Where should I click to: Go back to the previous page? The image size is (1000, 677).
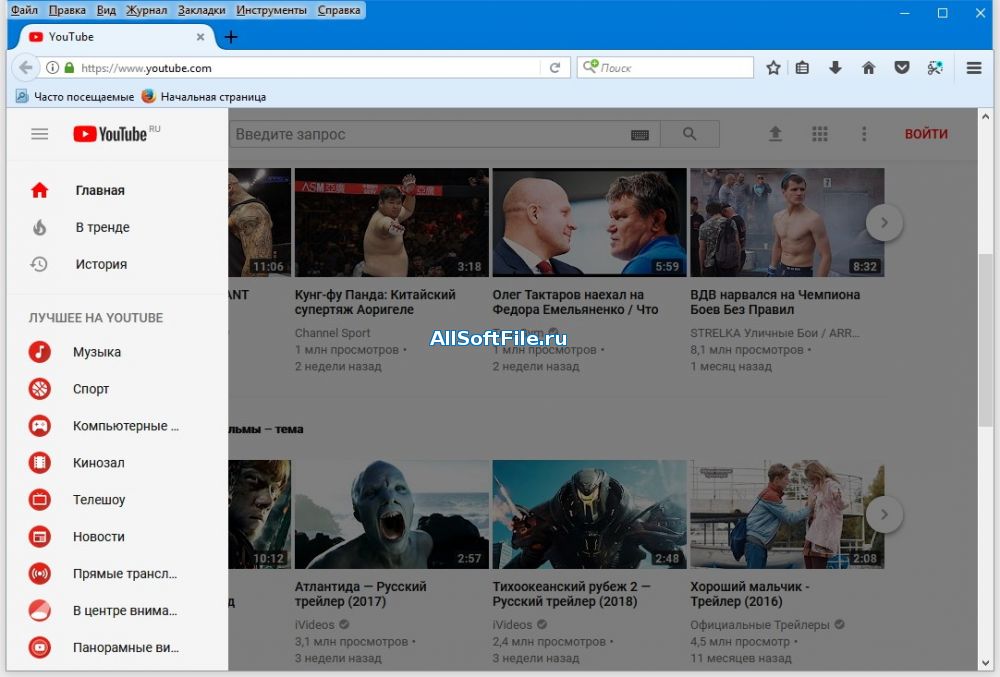tap(26, 68)
